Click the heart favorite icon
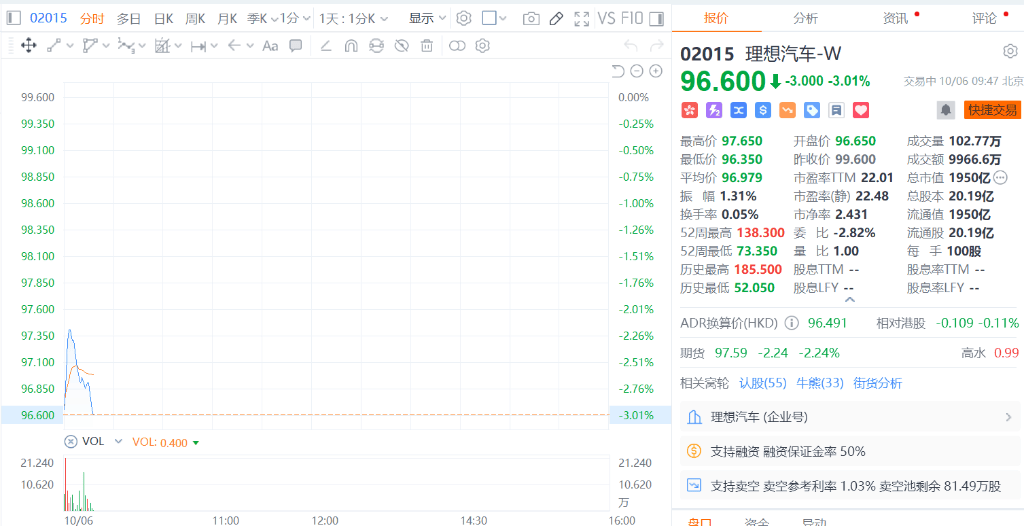Image resolution: width=1024 pixels, height=526 pixels. [x=861, y=110]
